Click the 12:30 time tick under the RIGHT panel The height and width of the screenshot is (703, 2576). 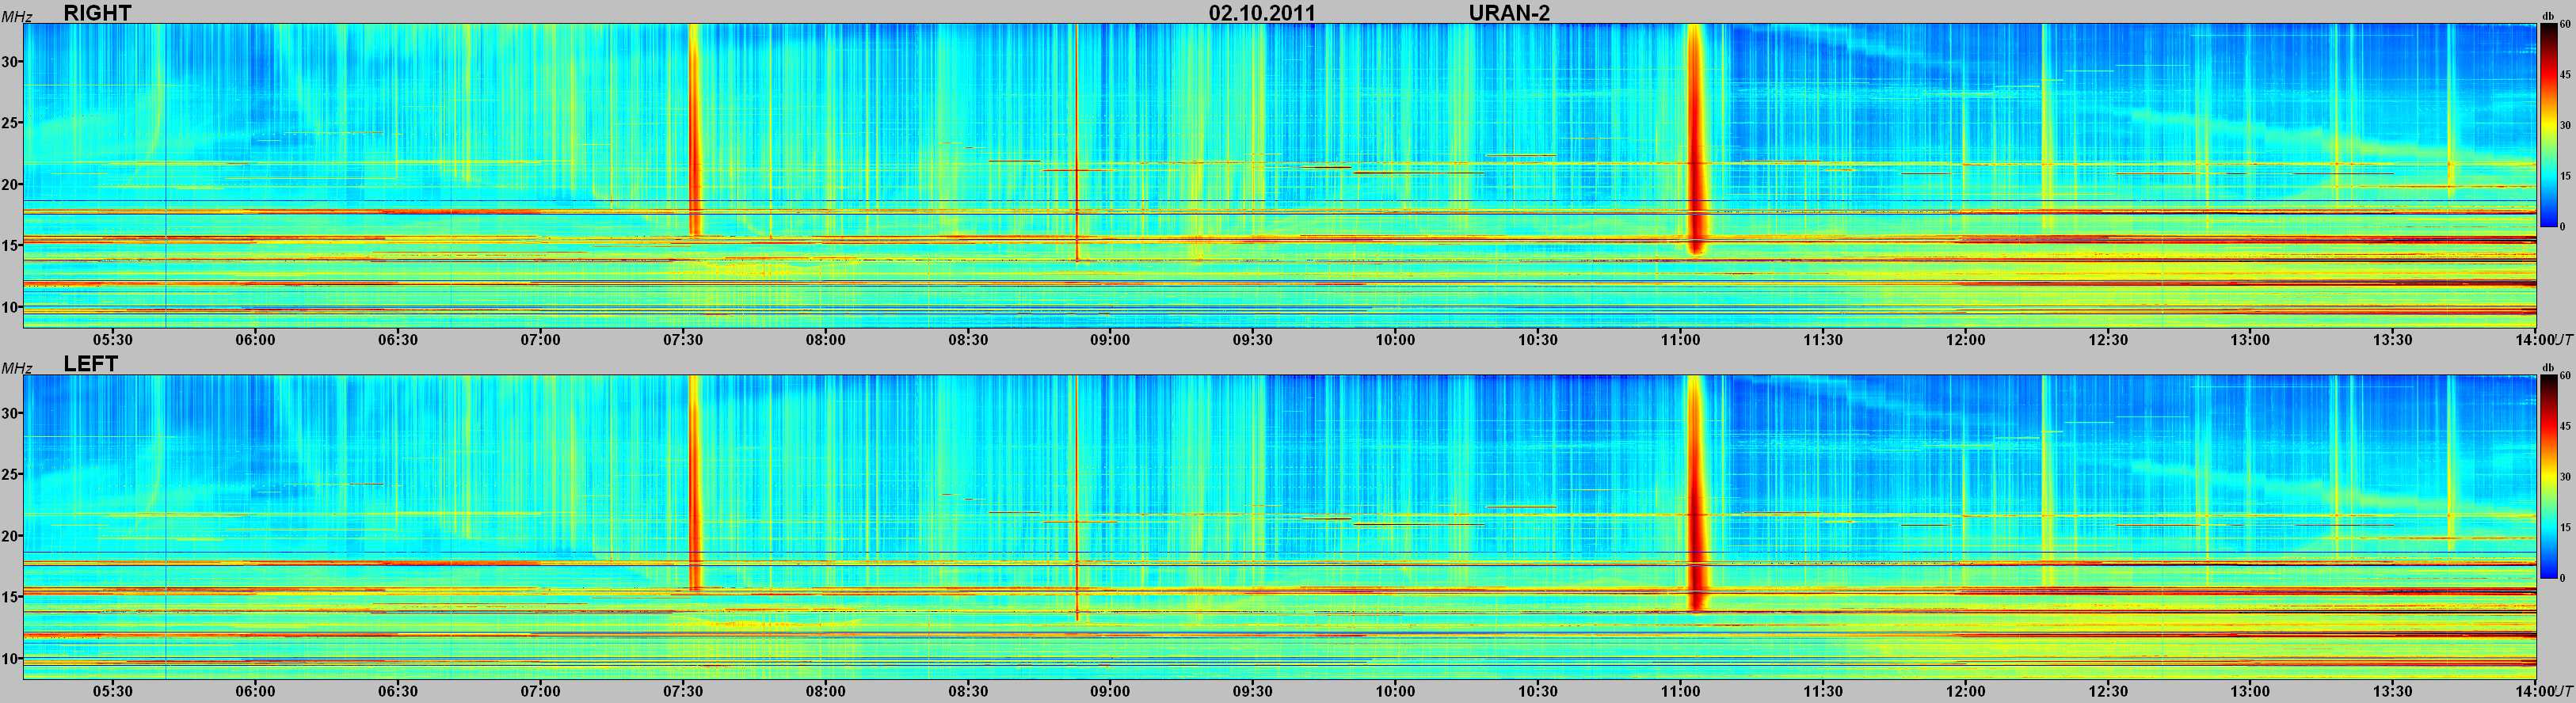point(2108,340)
